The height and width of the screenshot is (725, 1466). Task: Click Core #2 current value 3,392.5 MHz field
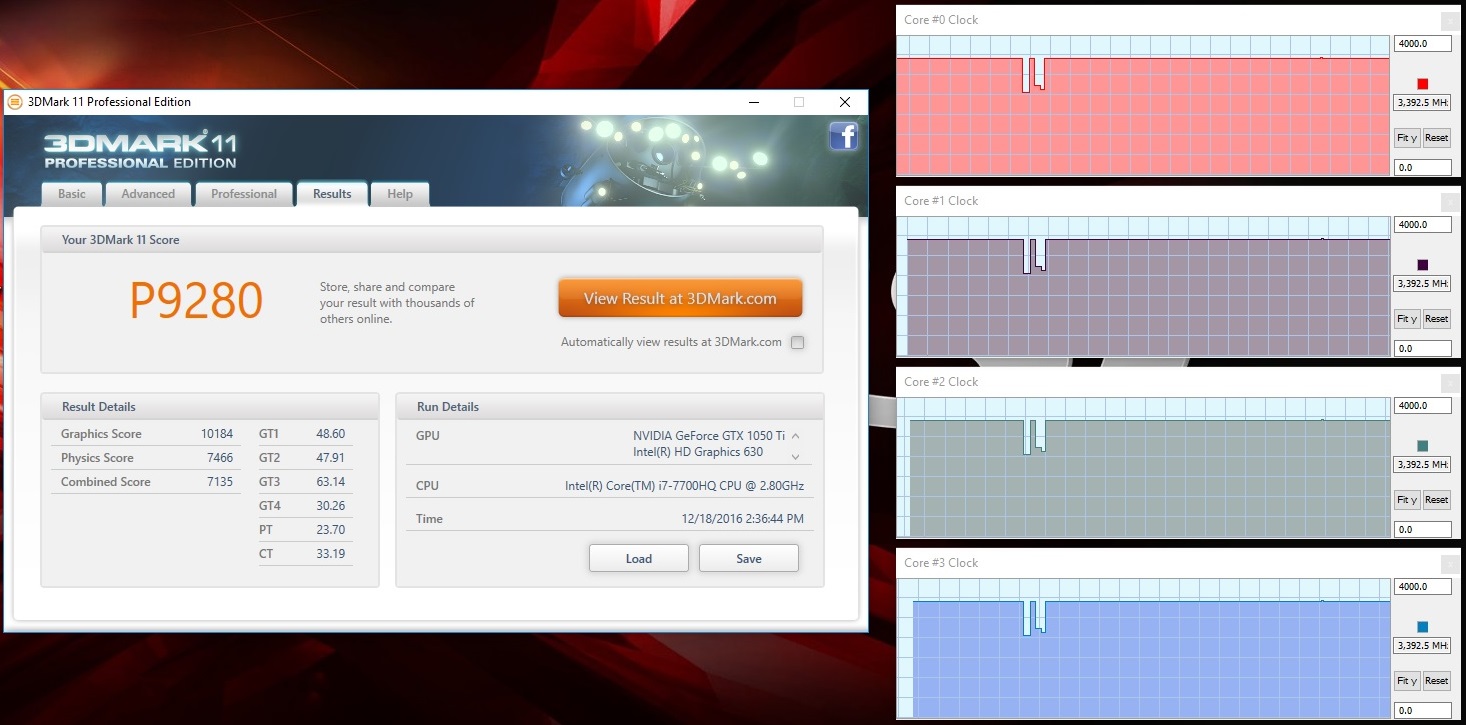click(1422, 465)
